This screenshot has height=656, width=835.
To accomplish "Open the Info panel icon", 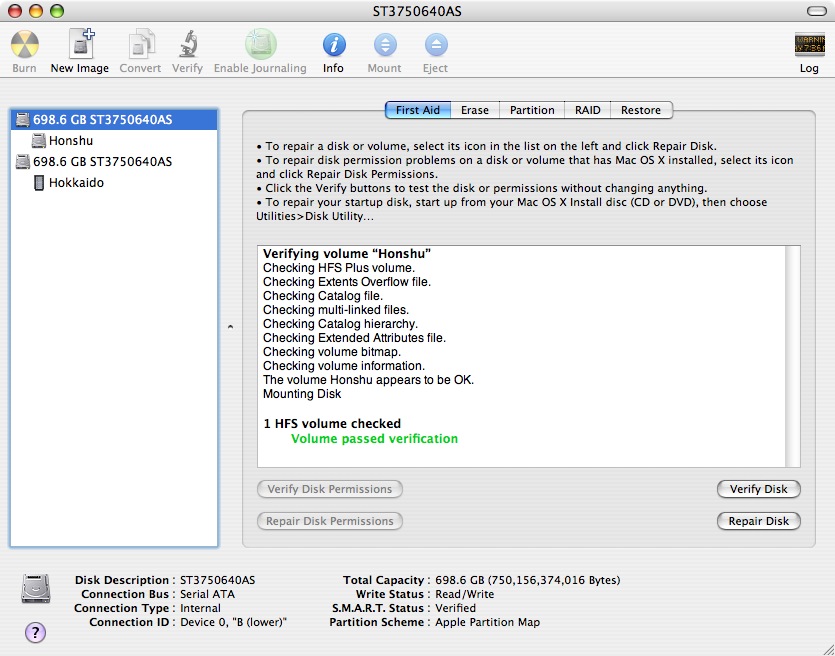I will (333, 46).
